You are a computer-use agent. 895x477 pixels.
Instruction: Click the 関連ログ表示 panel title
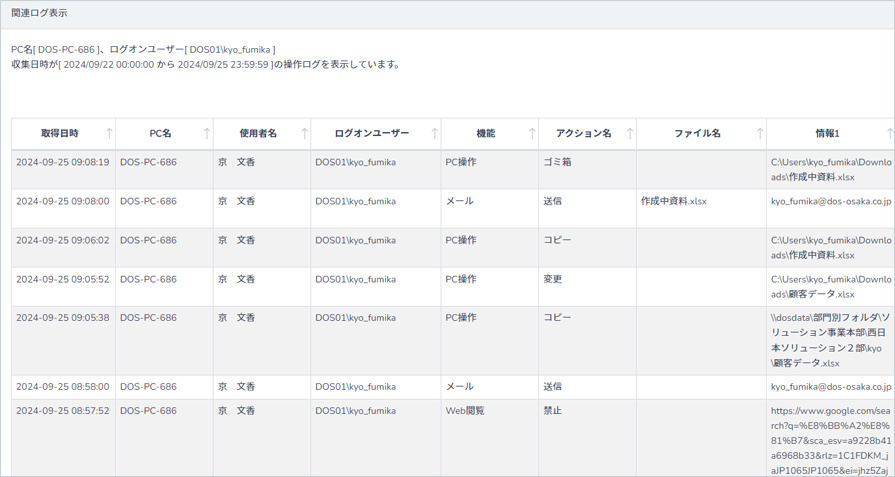tap(39, 13)
